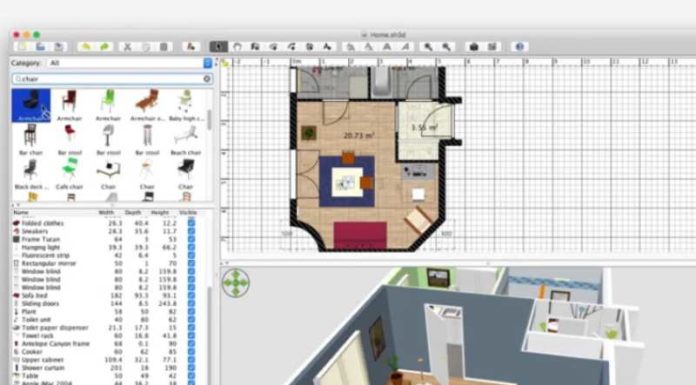Toggle bold text style
The image size is (696, 385).
tap(387, 47)
